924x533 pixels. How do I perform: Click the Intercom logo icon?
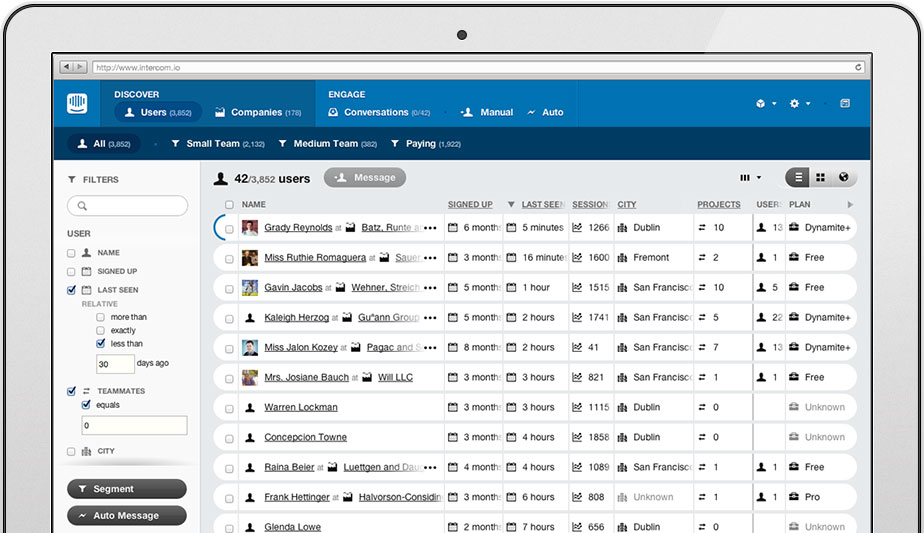pos(77,103)
